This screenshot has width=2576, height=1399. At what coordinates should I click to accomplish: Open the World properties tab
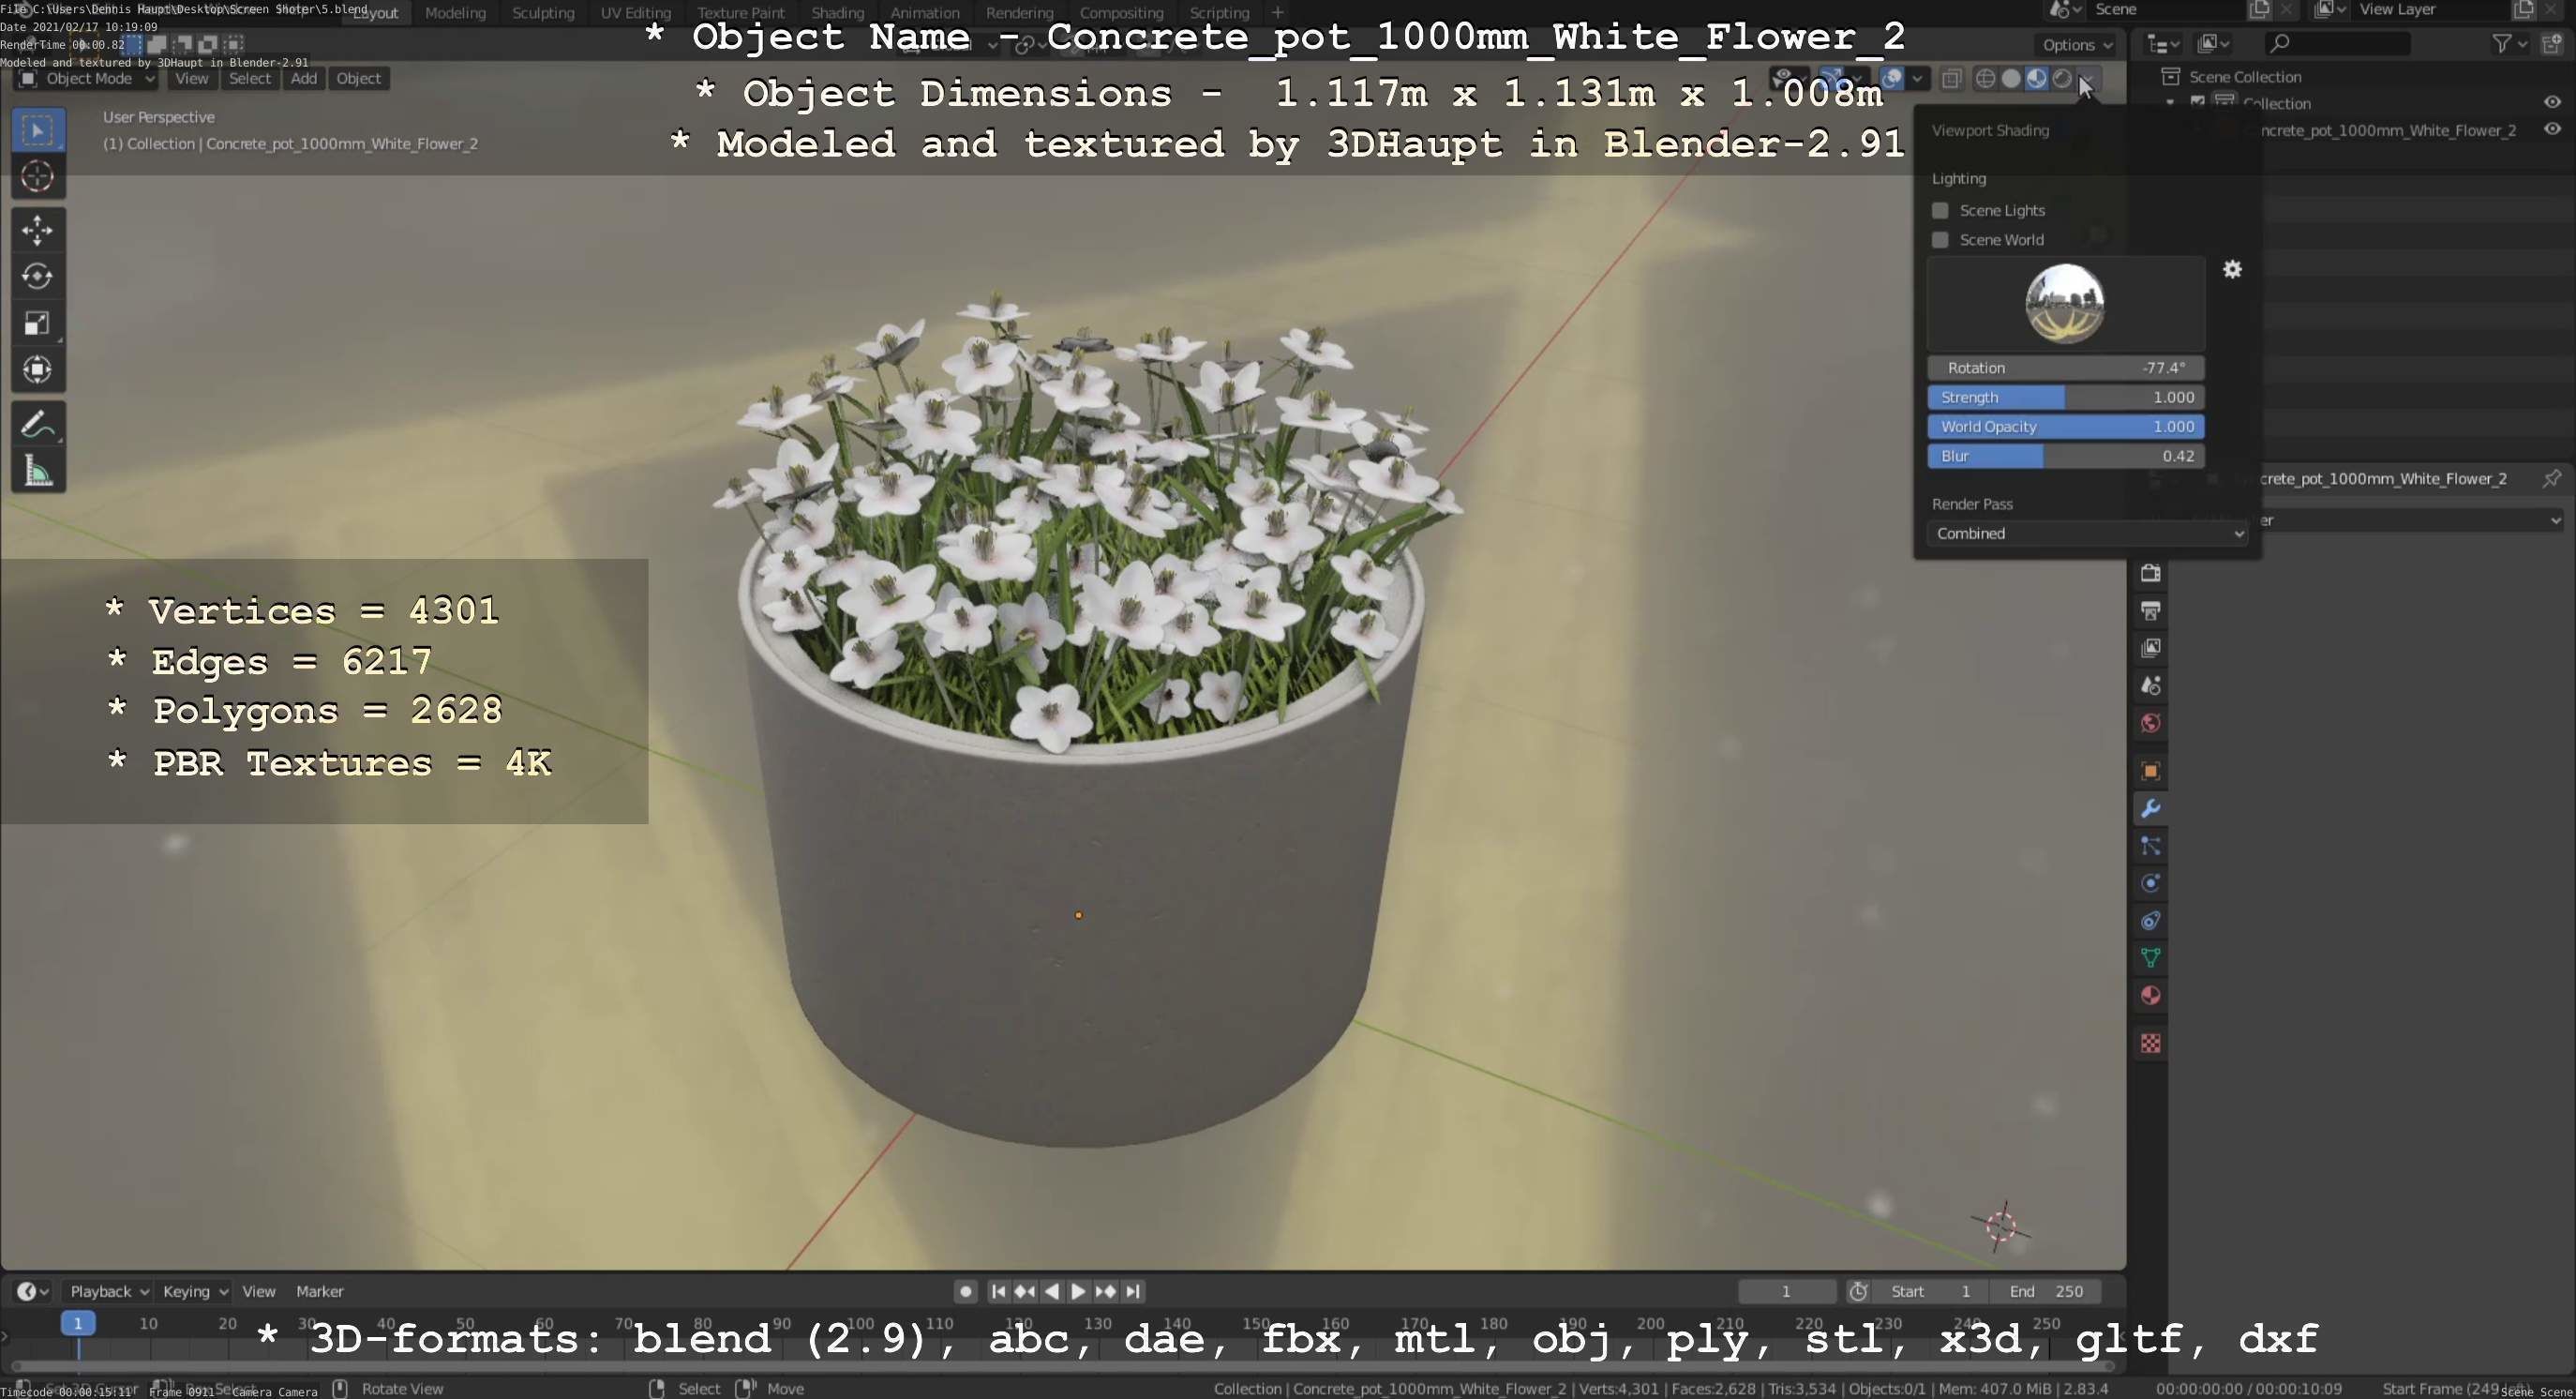point(2150,724)
